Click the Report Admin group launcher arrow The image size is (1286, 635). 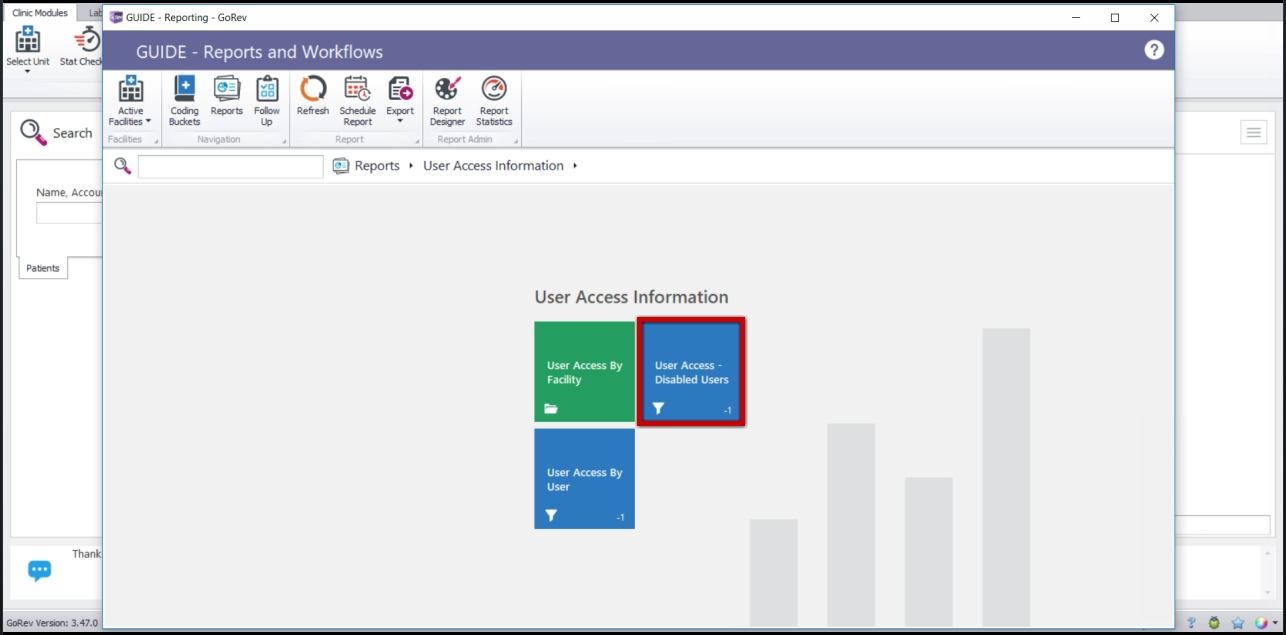pyautogui.click(x=515, y=142)
